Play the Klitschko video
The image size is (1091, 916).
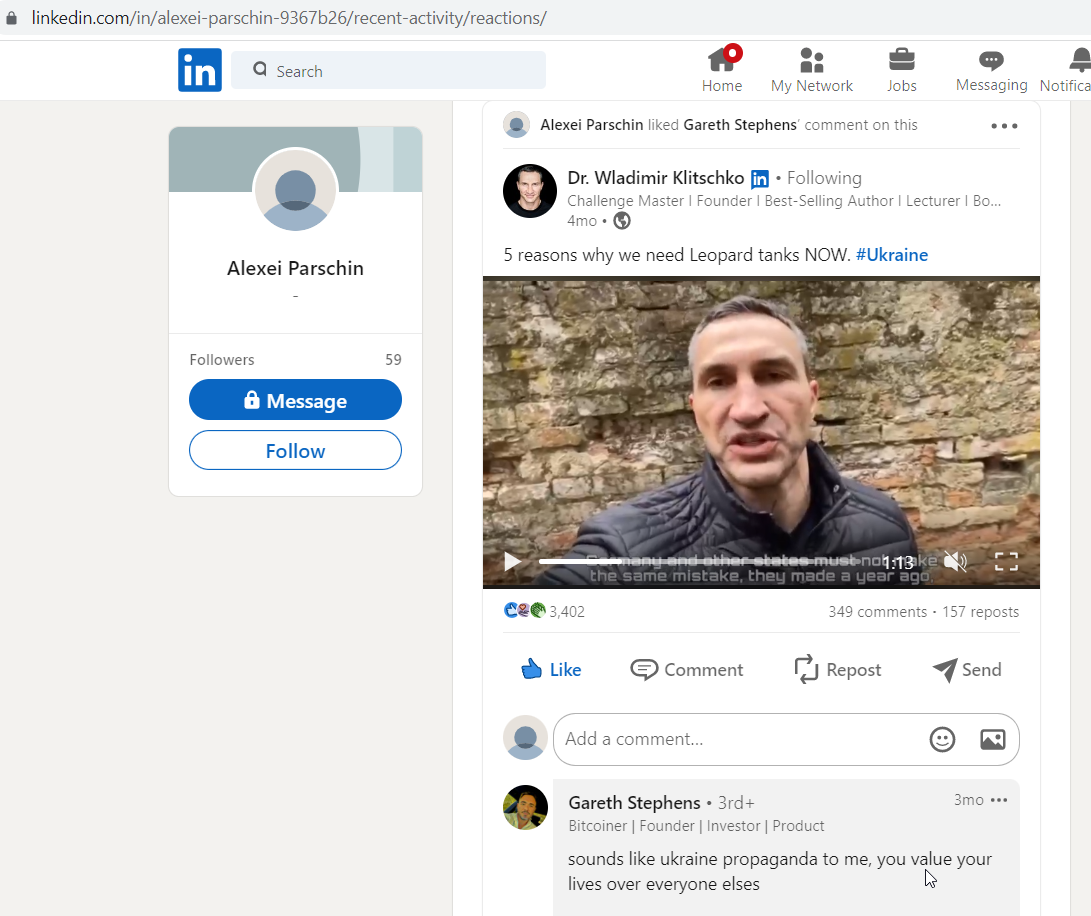coord(512,561)
